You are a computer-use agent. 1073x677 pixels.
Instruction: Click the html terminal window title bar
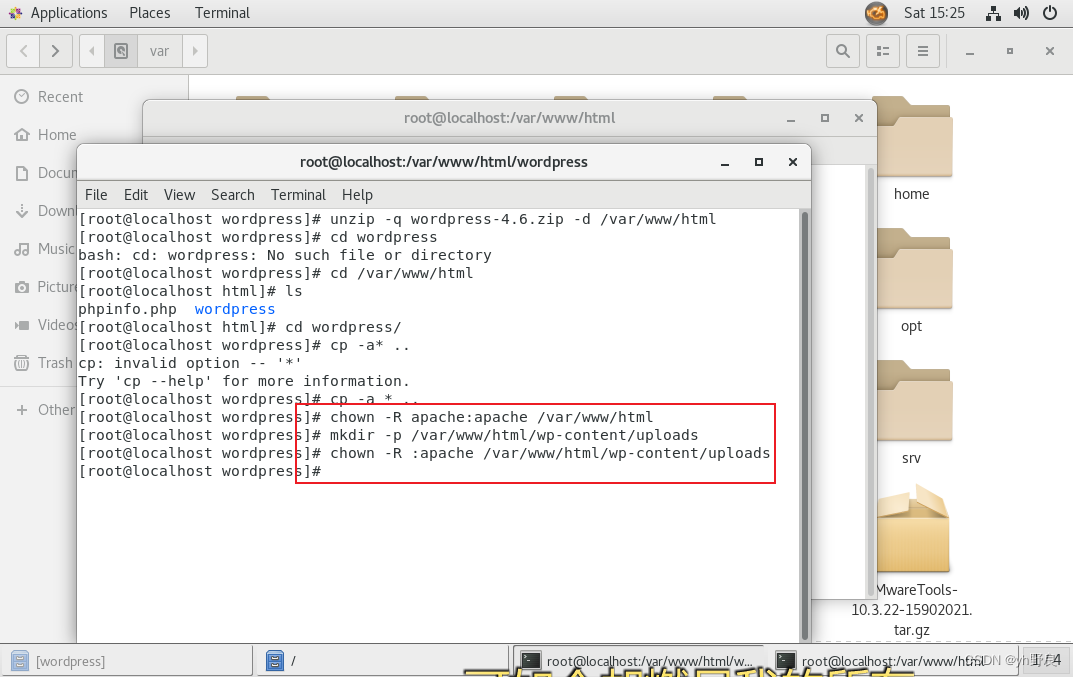(x=509, y=118)
